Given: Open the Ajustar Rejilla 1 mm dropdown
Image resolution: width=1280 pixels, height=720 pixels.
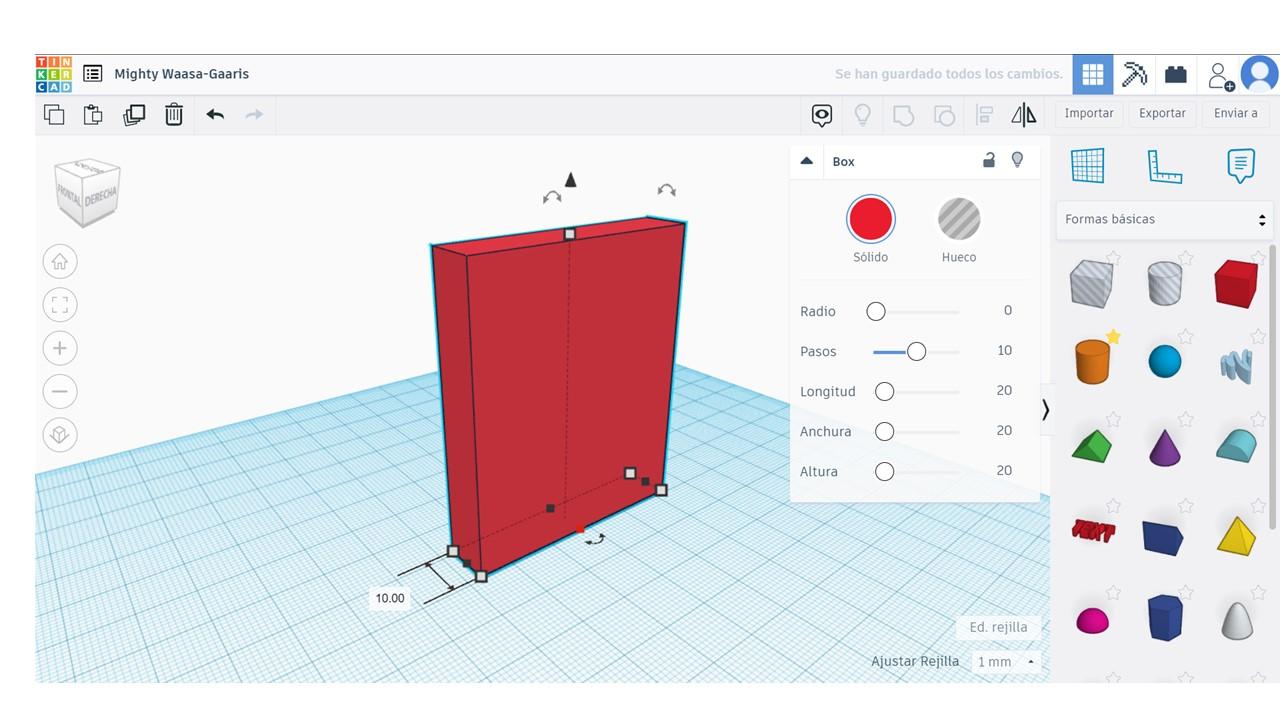Looking at the screenshot, I should point(1006,662).
